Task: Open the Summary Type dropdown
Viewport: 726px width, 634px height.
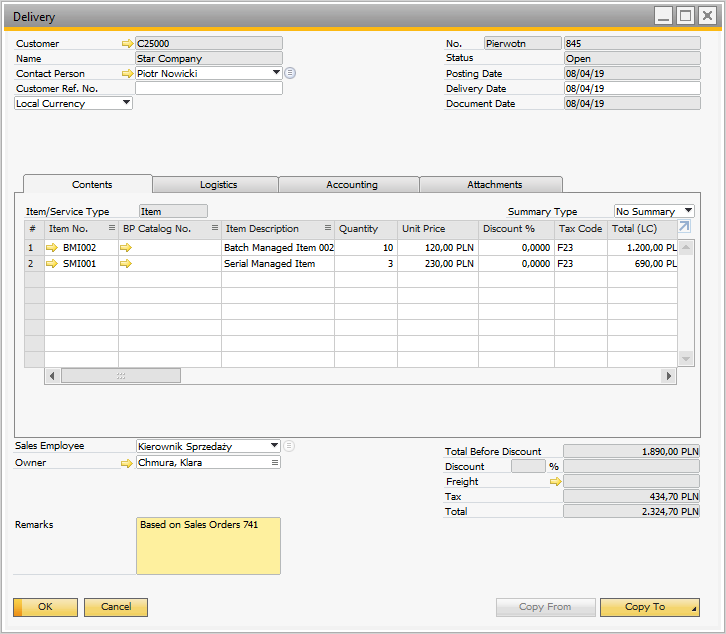Action: click(x=688, y=211)
